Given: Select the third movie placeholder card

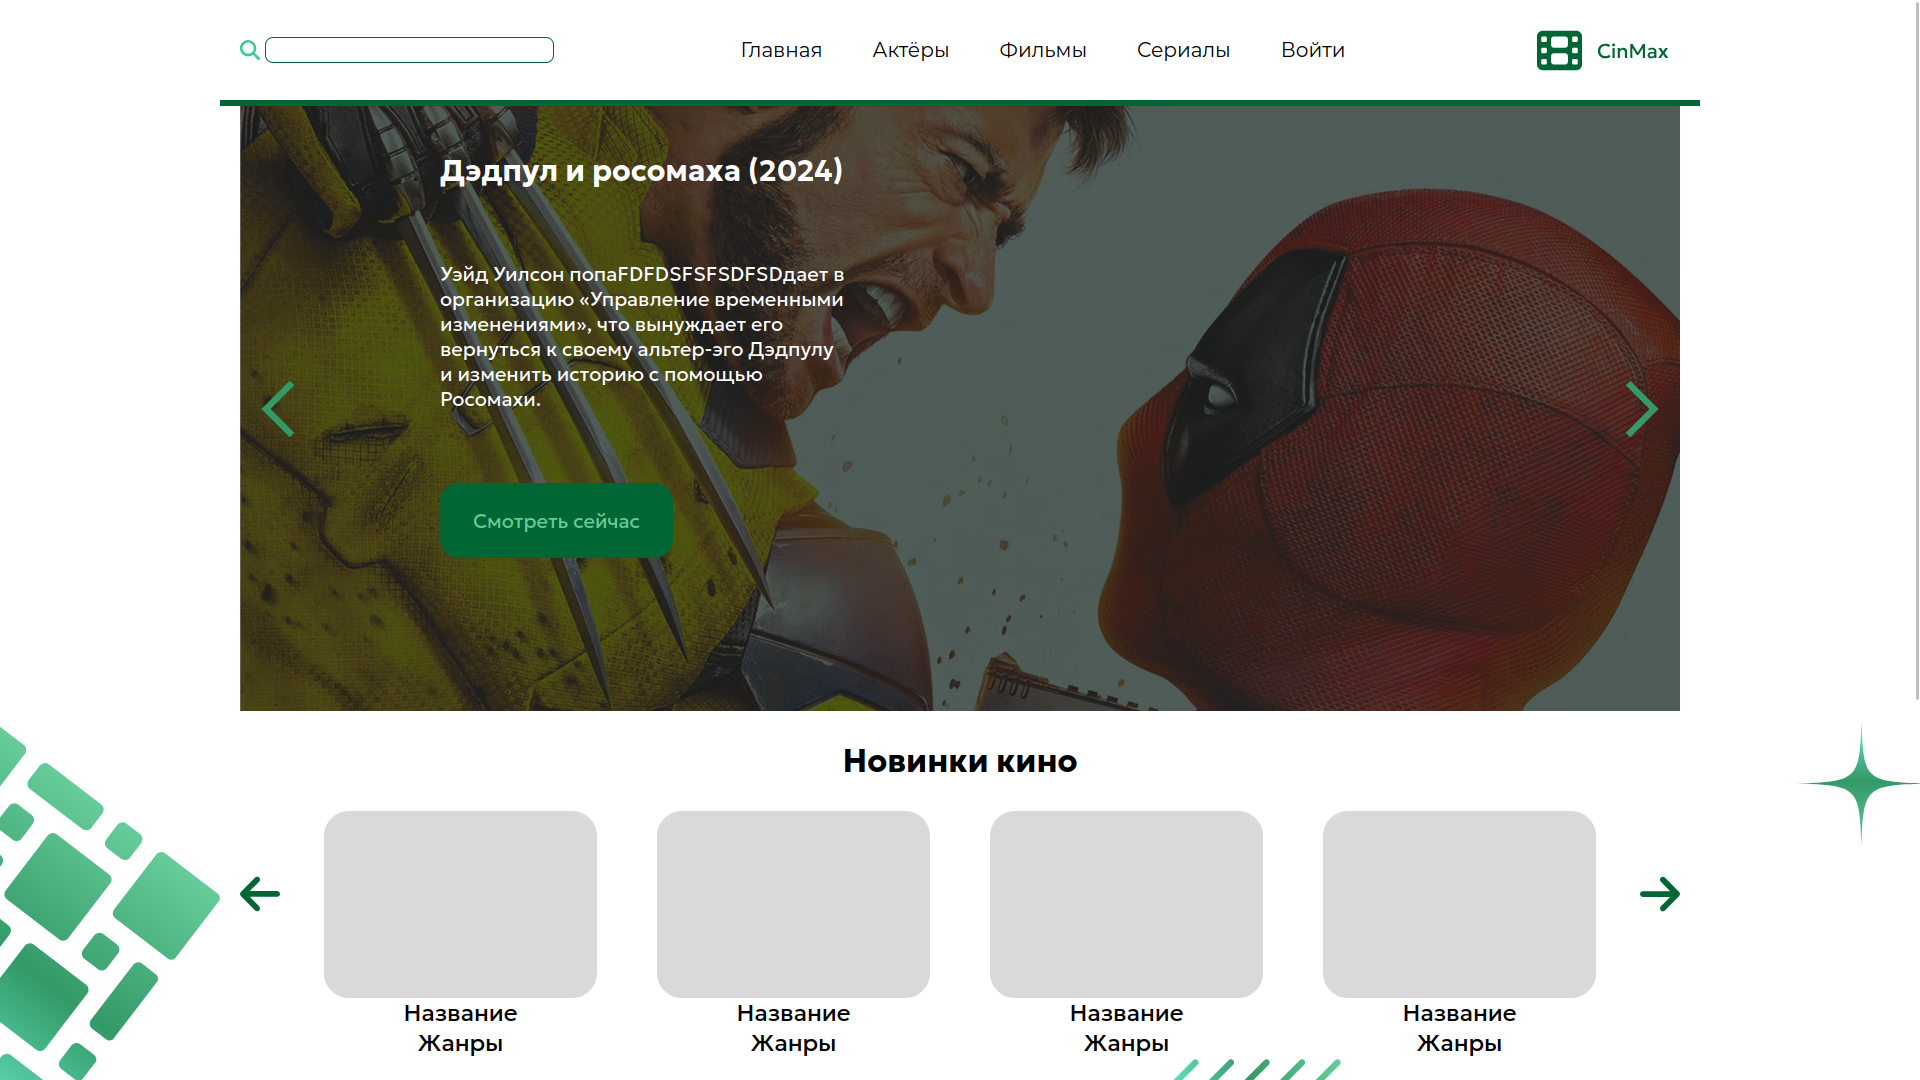Looking at the screenshot, I should click(x=1126, y=903).
